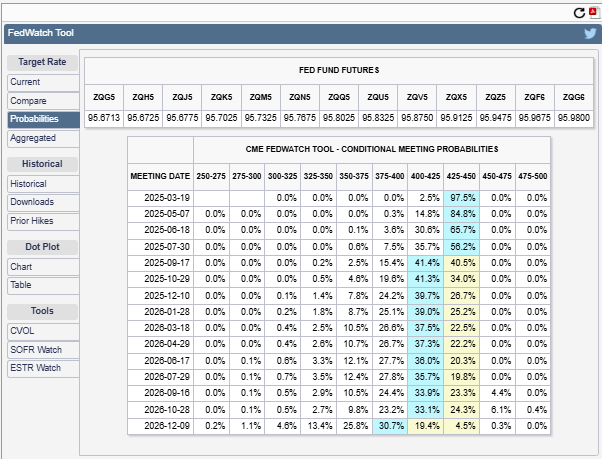Screen dimensions: 602x459
Task: Click the 95.9800 futures price
Action: click(574, 118)
